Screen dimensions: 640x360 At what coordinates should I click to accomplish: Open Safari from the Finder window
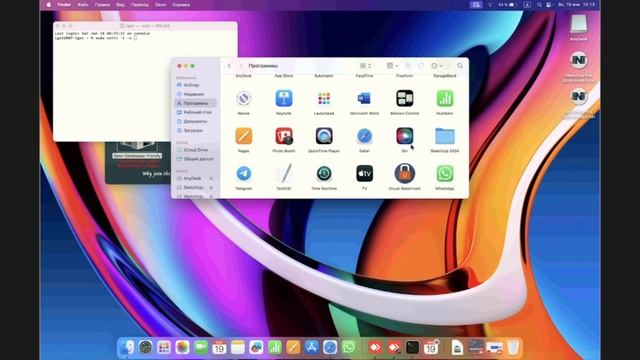coord(364,136)
